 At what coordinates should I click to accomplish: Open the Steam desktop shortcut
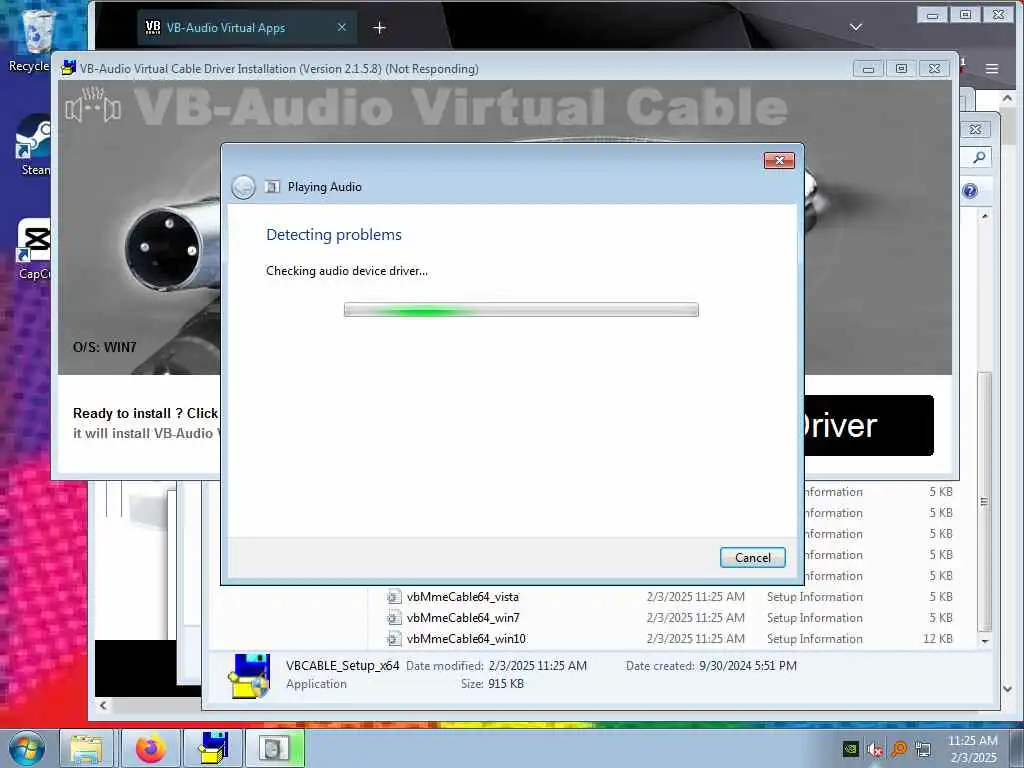(x=33, y=145)
